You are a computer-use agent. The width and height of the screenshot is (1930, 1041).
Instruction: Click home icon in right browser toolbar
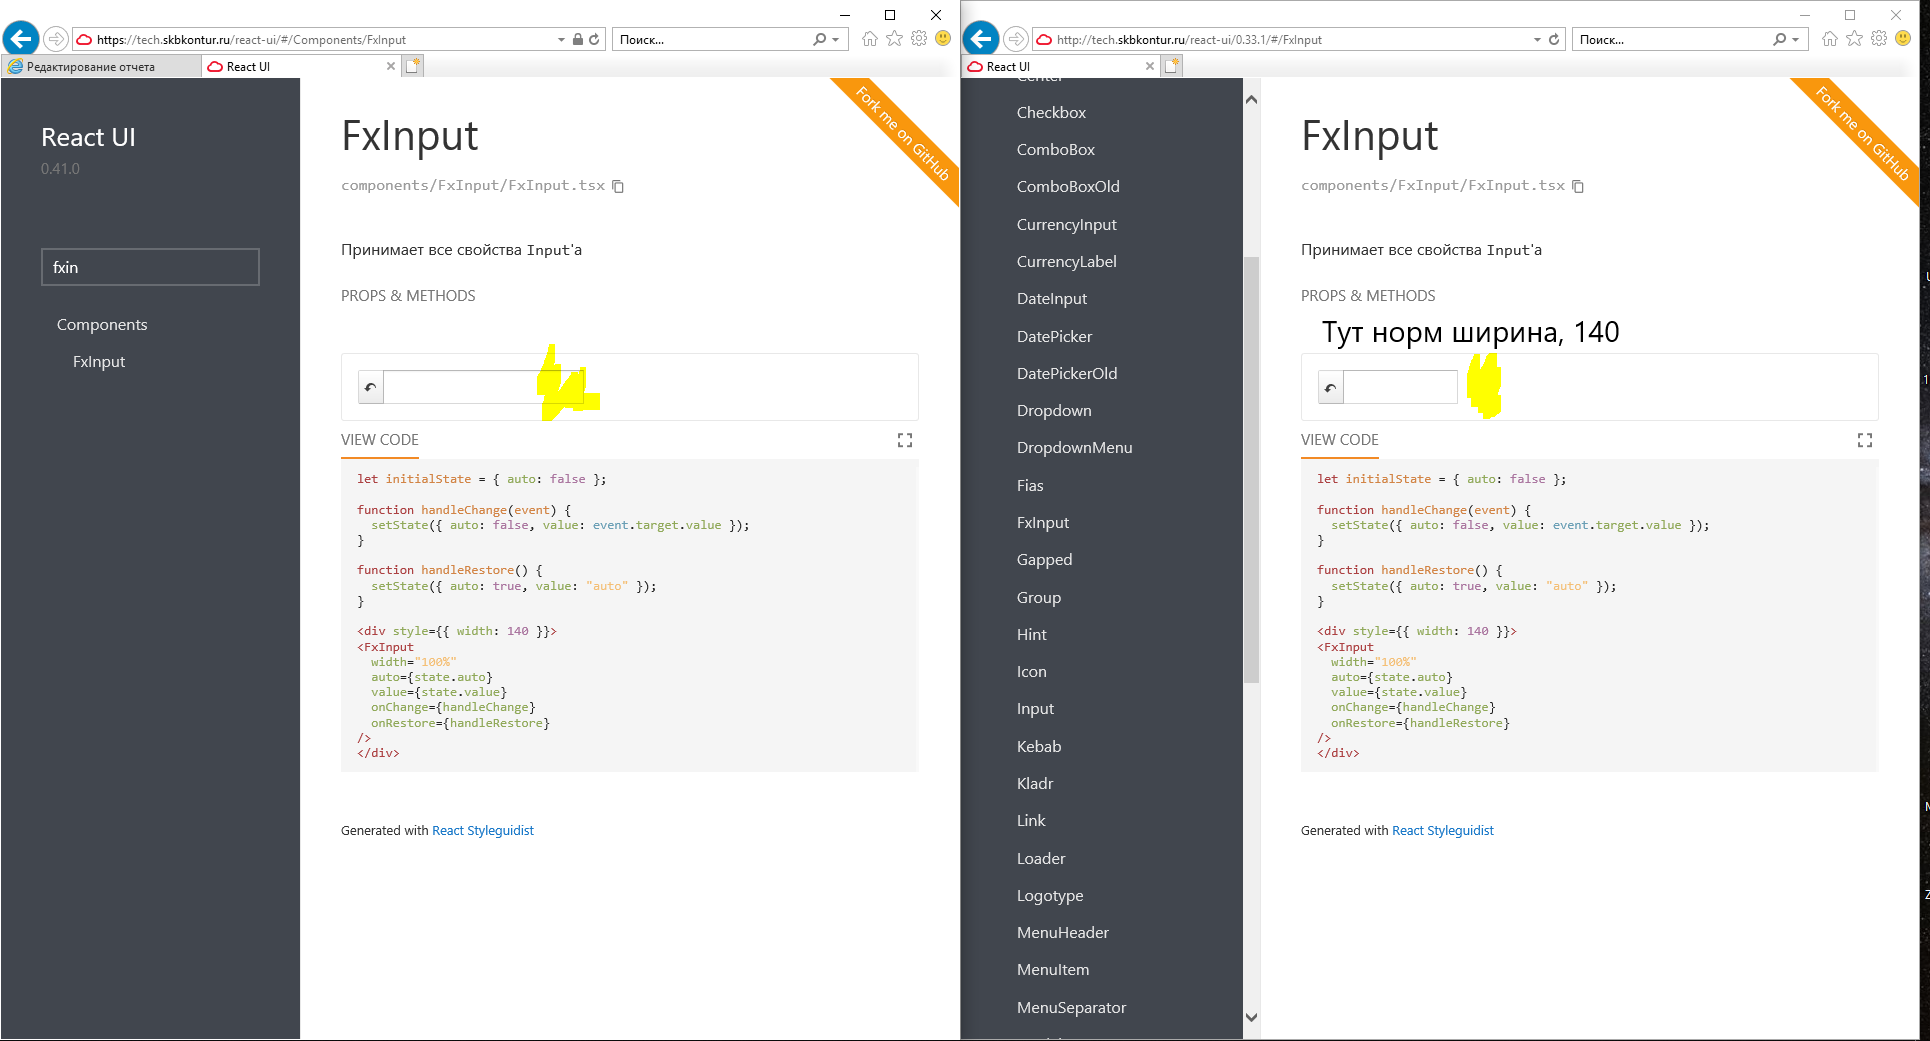[1830, 39]
